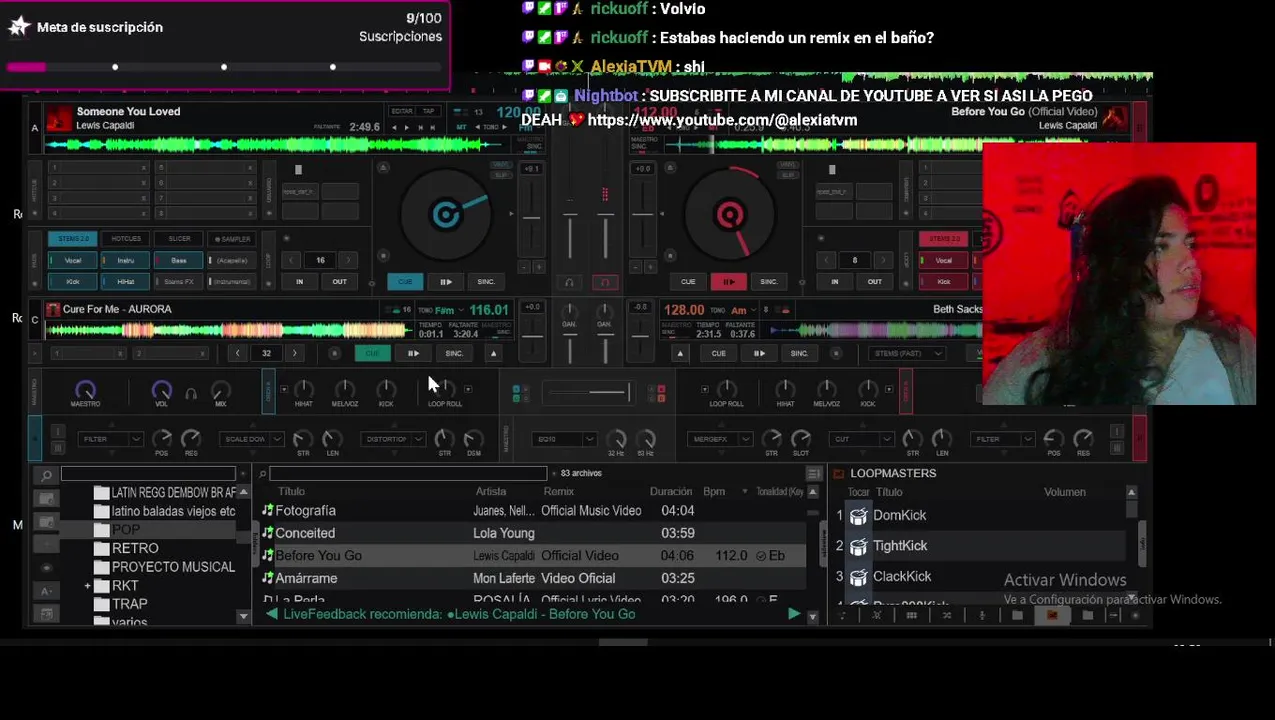Click the LiveFeedback green play arrow
The image size is (1275, 720).
click(x=794, y=614)
